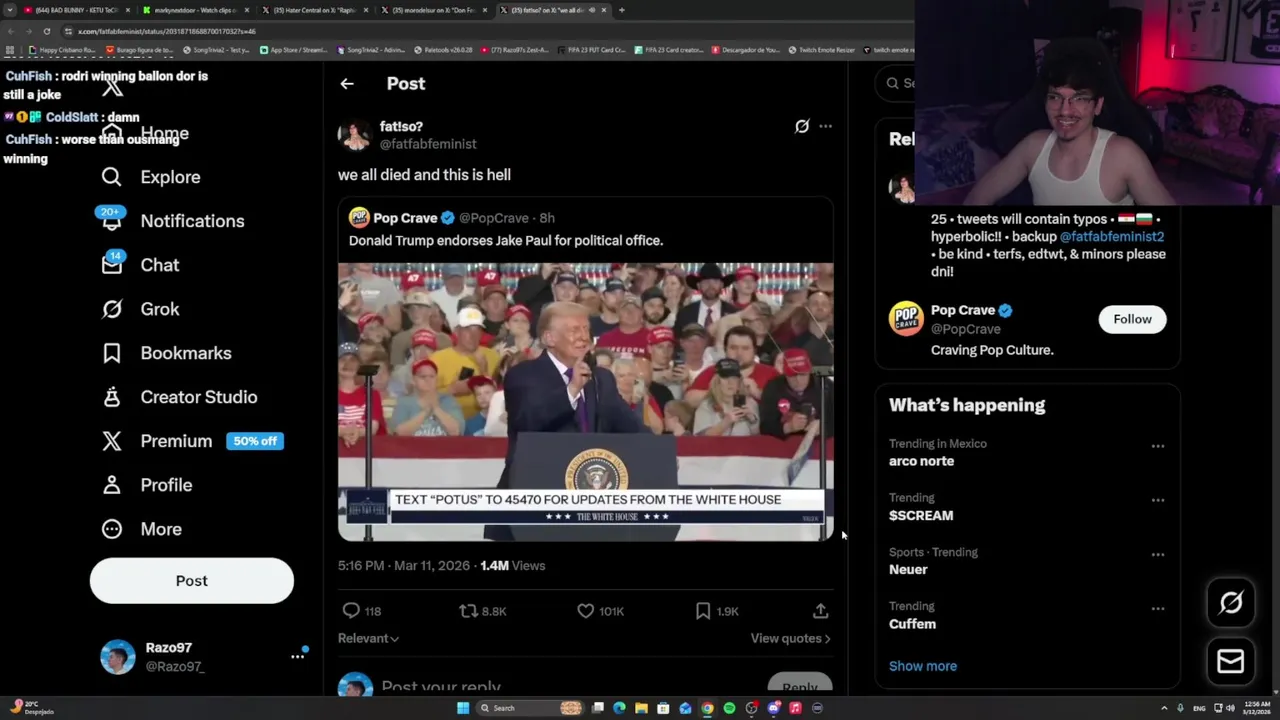The image size is (1280, 720).
Task: Open Spotify from the taskbar
Action: tap(729, 708)
